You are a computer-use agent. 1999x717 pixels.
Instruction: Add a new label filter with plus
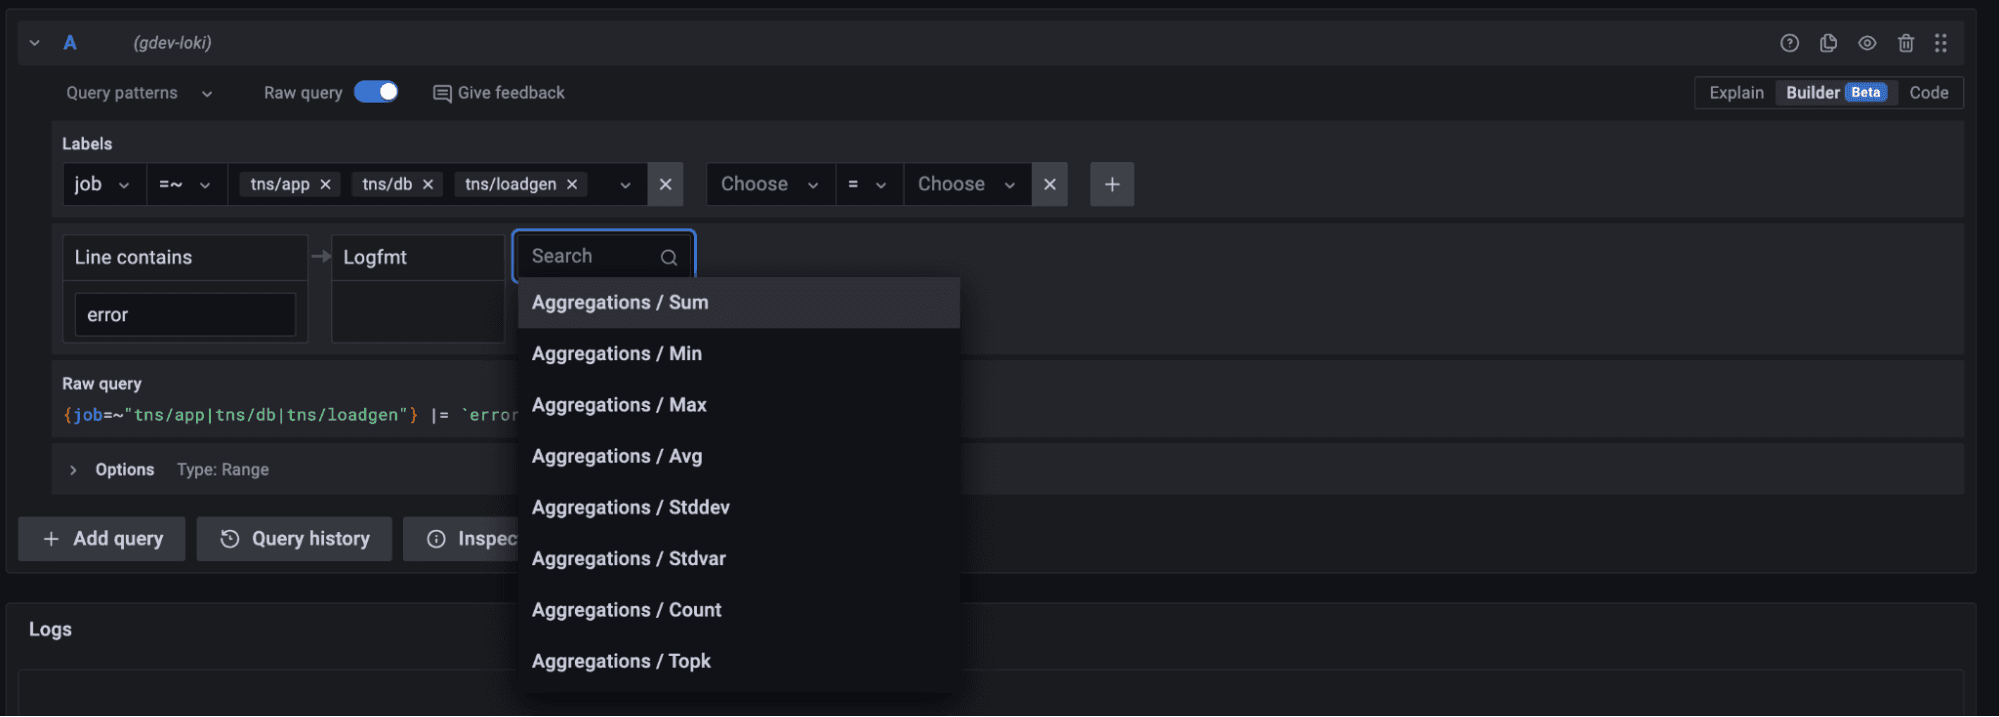tap(1111, 184)
